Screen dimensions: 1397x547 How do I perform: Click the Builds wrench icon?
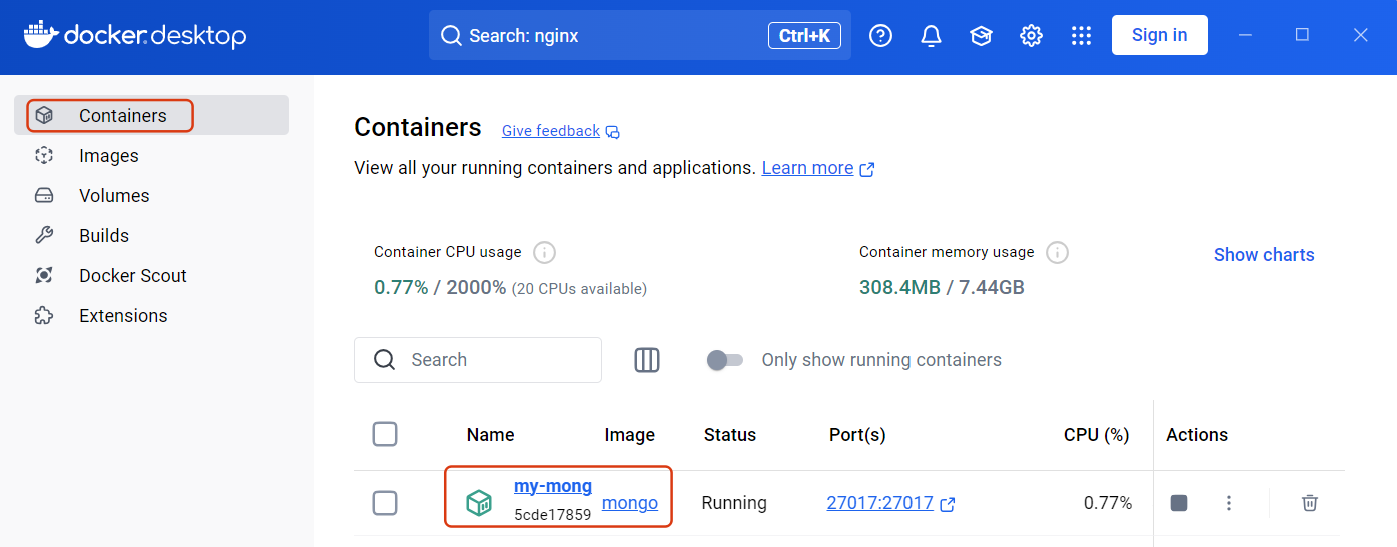[x=44, y=235]
